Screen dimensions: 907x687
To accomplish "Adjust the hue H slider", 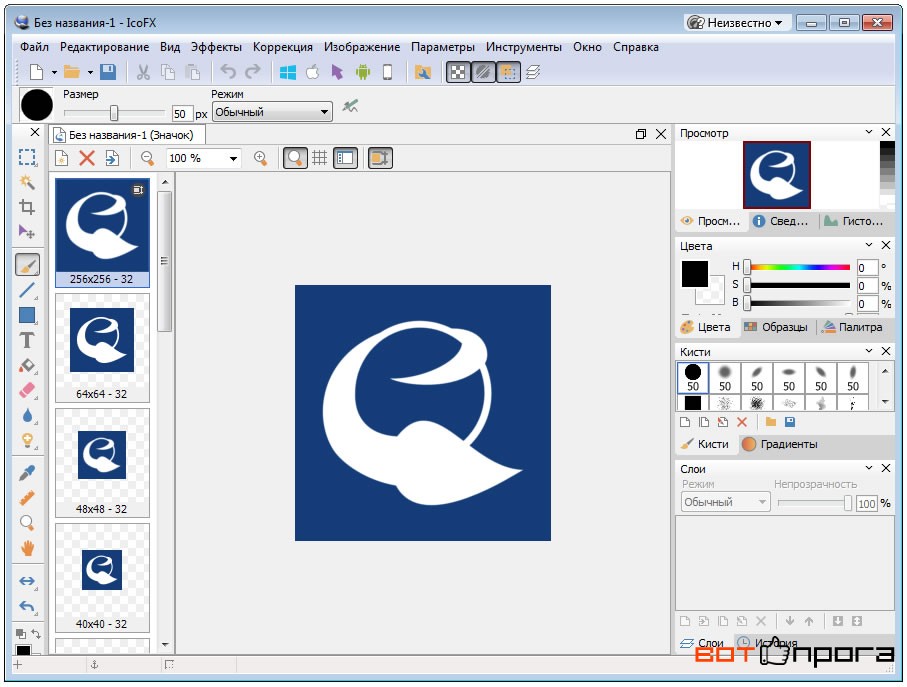I will [798, 267].
